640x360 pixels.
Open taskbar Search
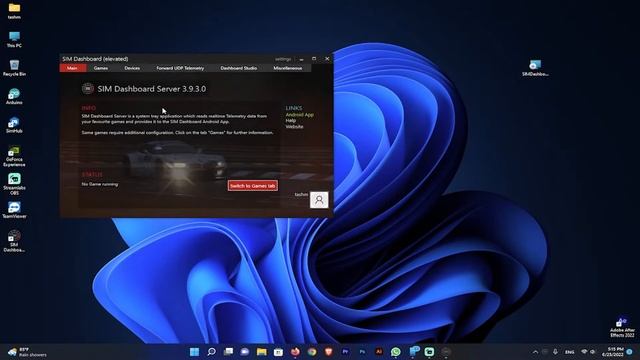211,351
